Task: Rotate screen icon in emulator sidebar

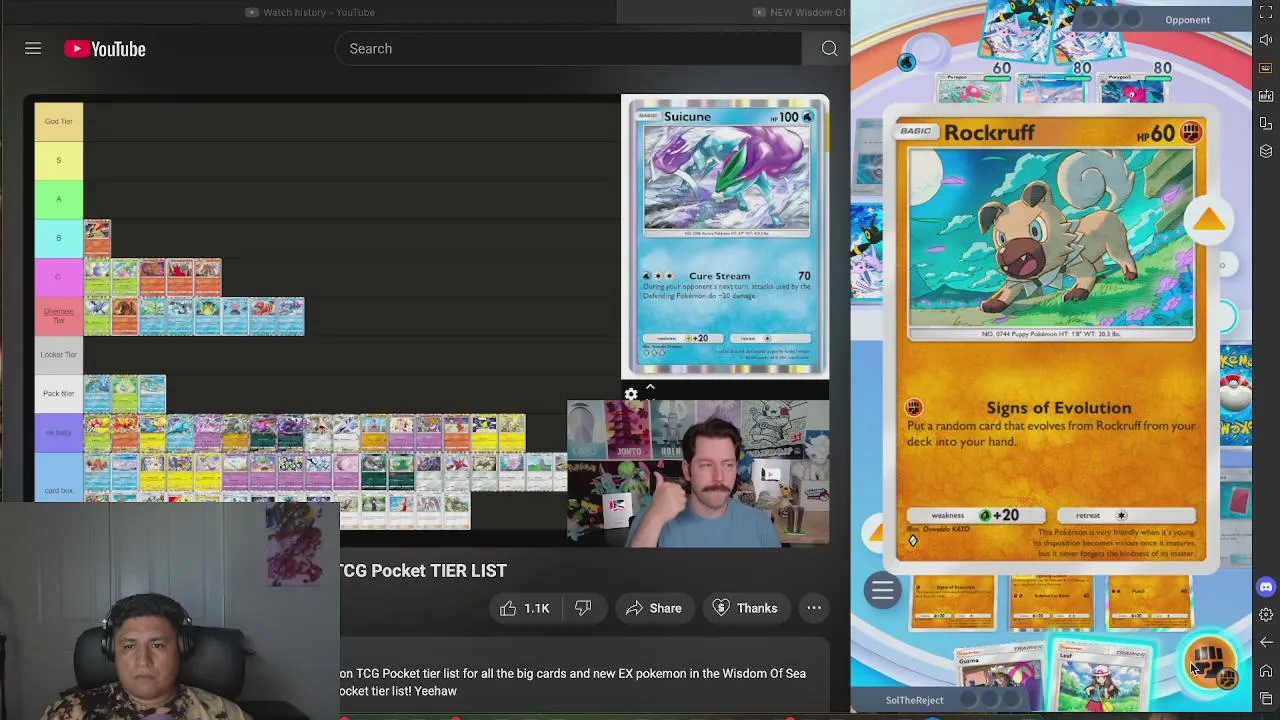Action: point(1266,124)
